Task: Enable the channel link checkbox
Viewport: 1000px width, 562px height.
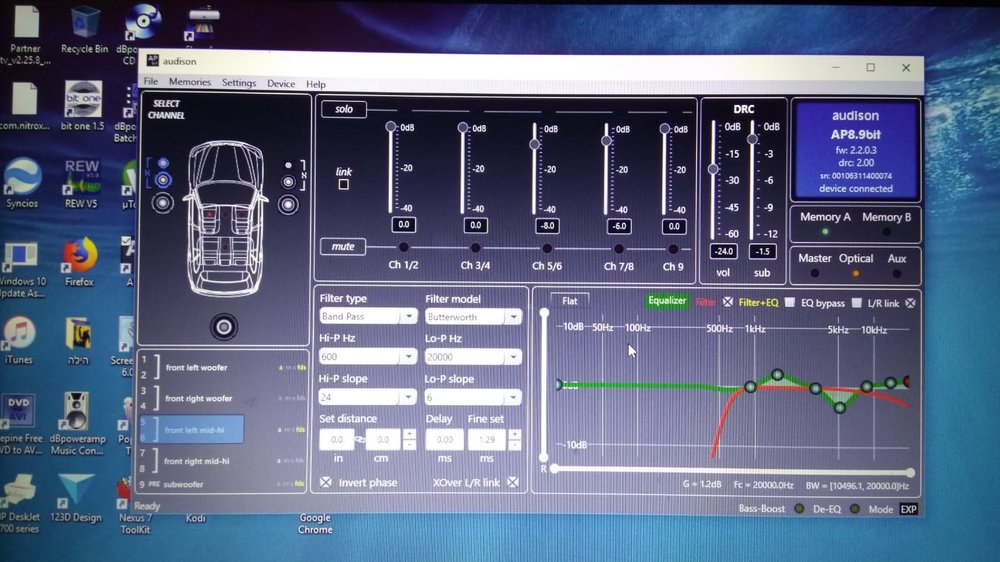Action: (x=344, y=185)
